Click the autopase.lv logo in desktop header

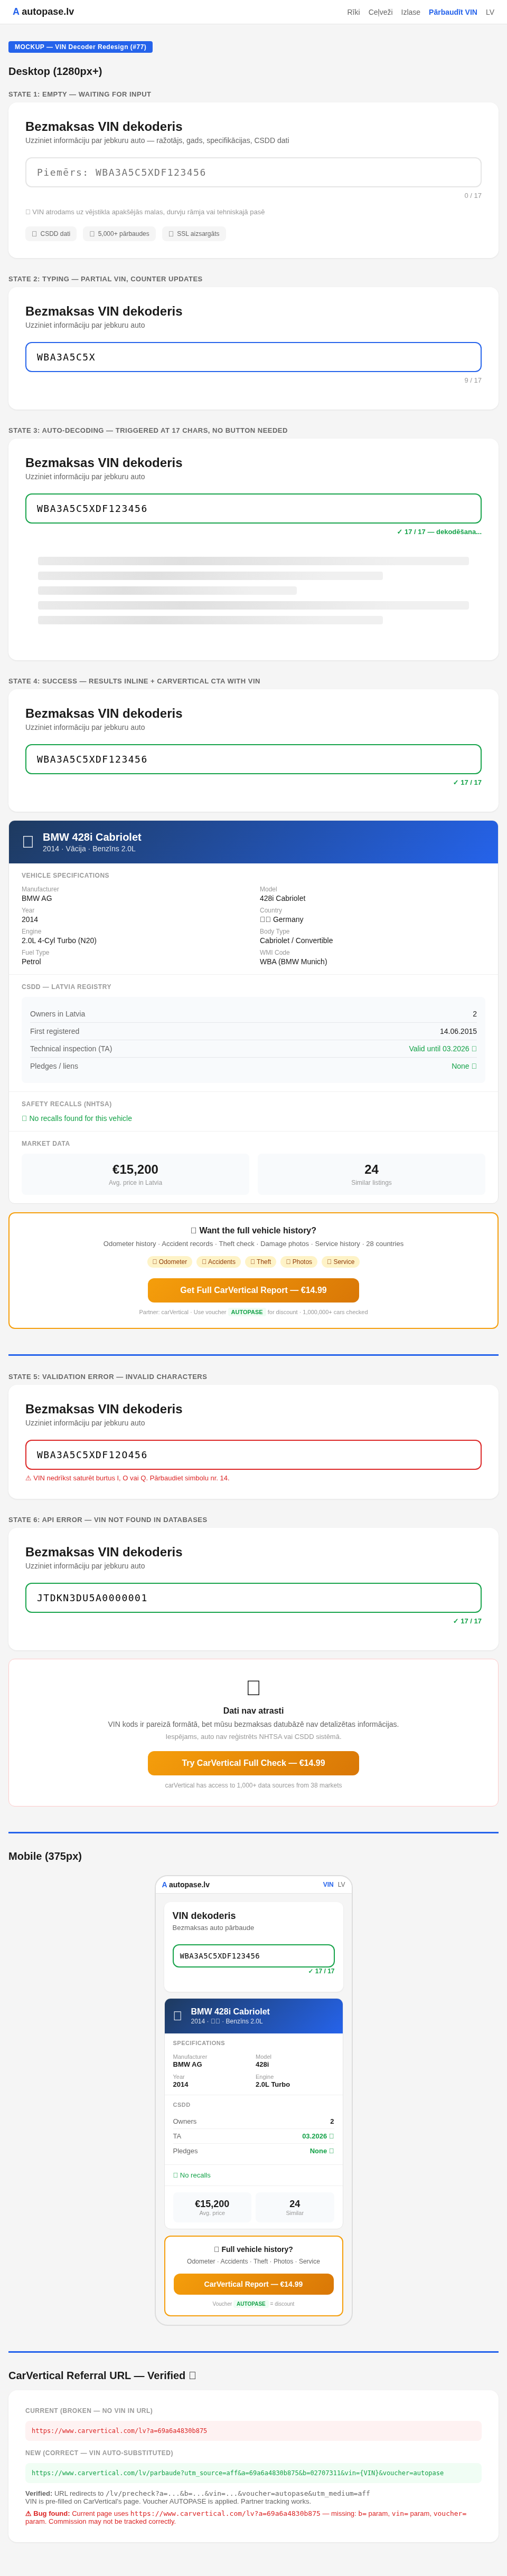[43, 12]
